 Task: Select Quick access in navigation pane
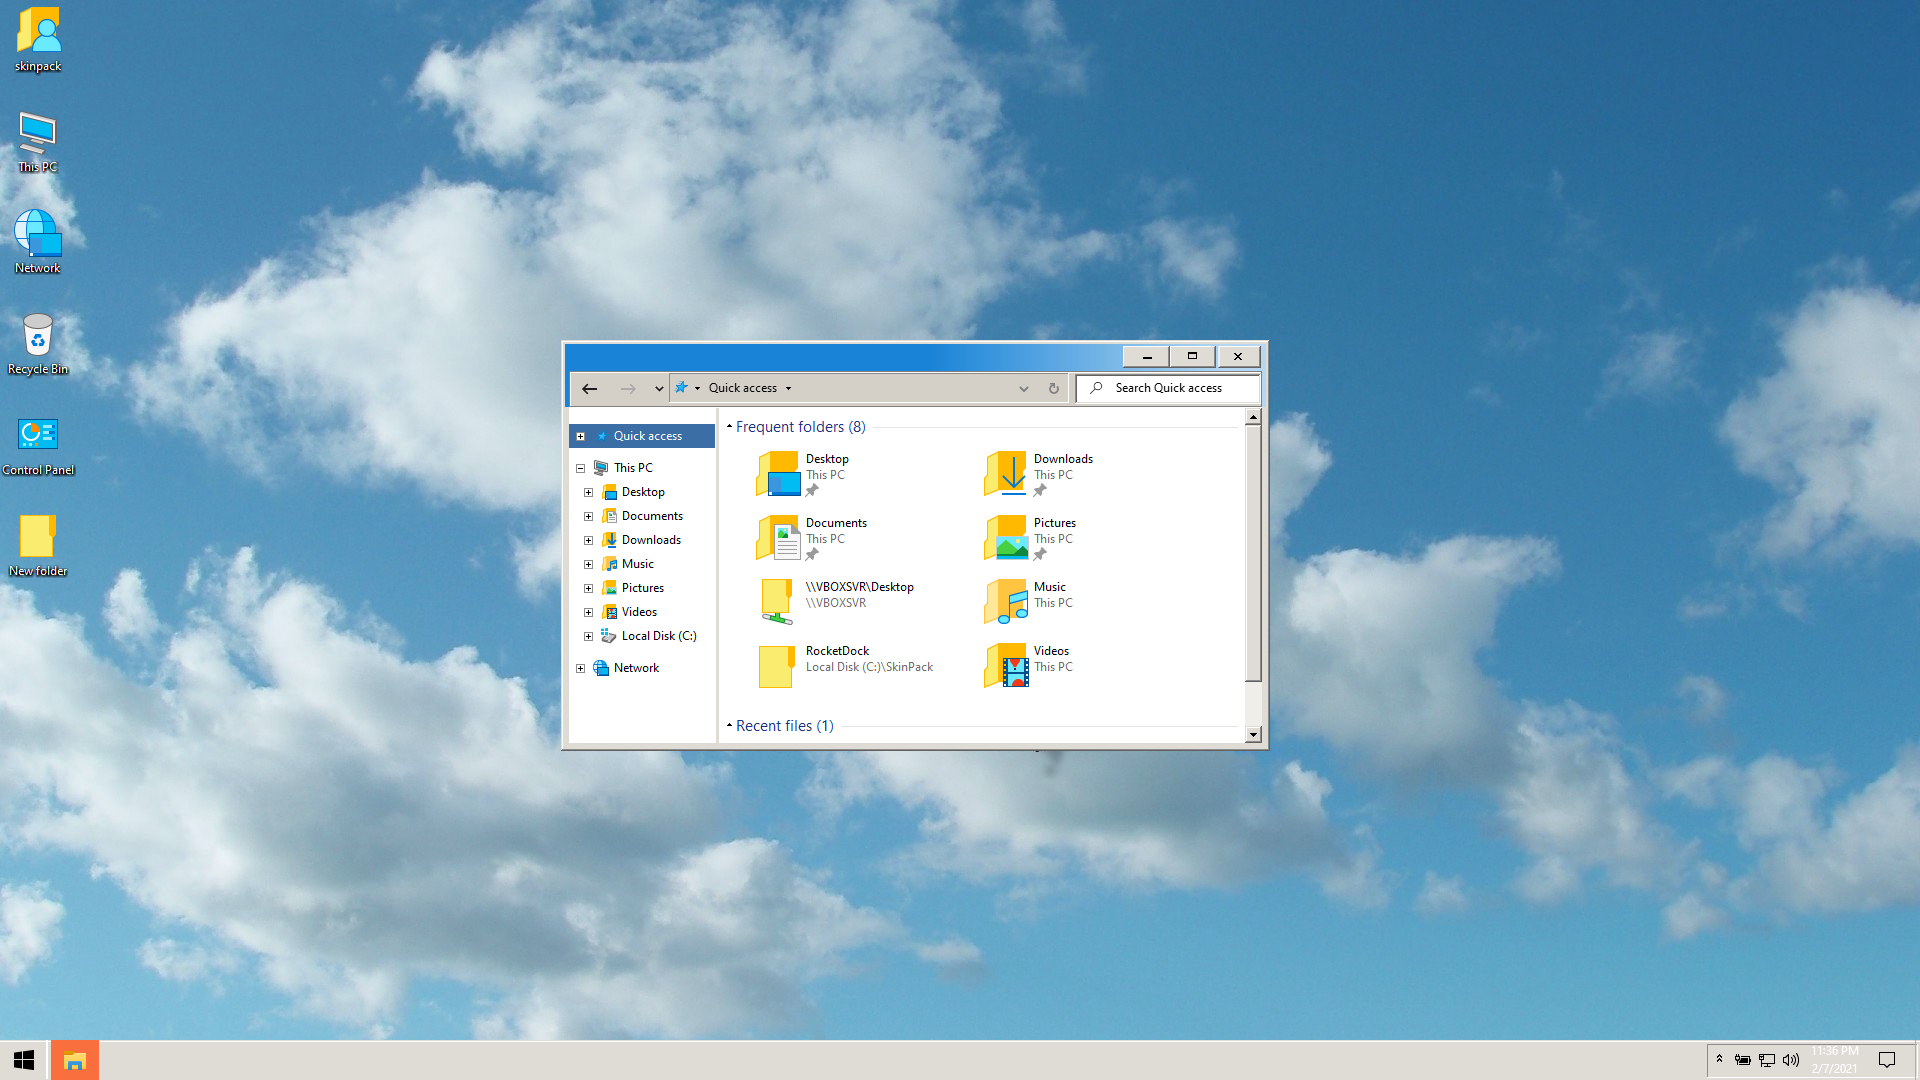[x=647, y=436]
